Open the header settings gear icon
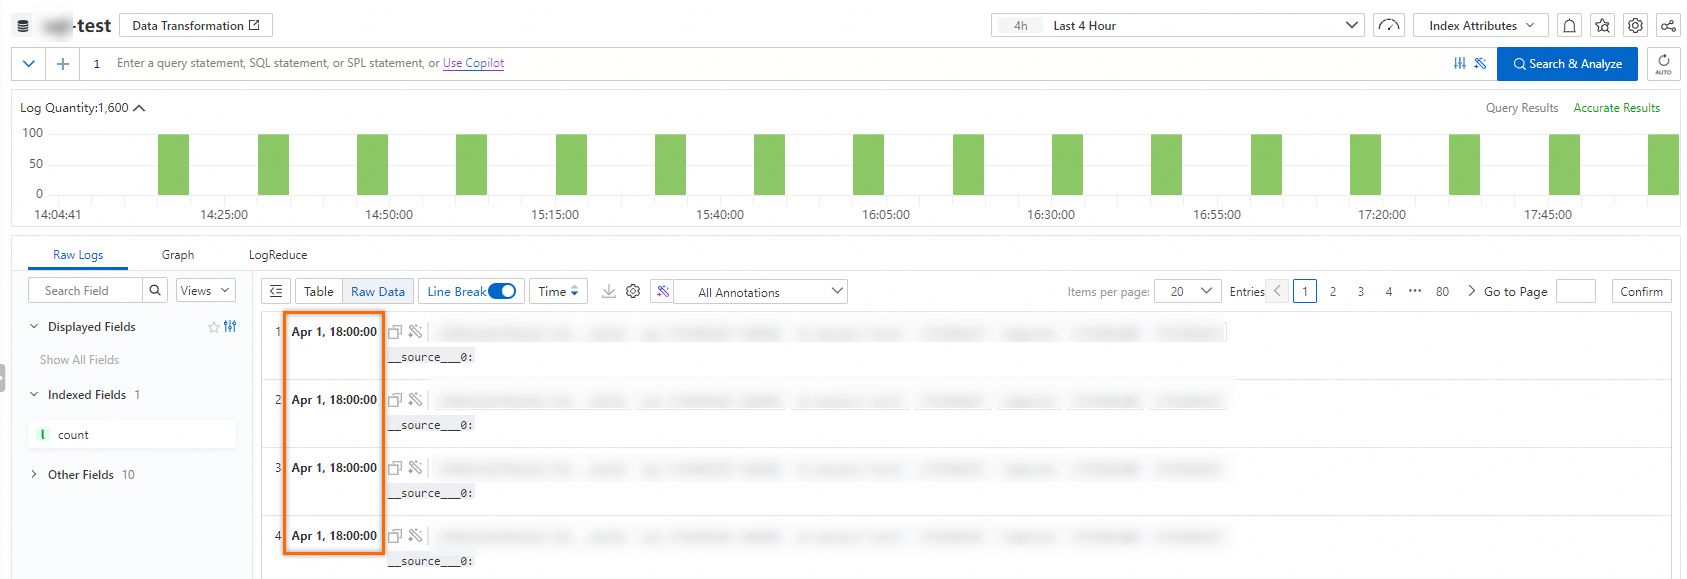The width and height of the screenshot is (1687, 579). point(1635,26)
